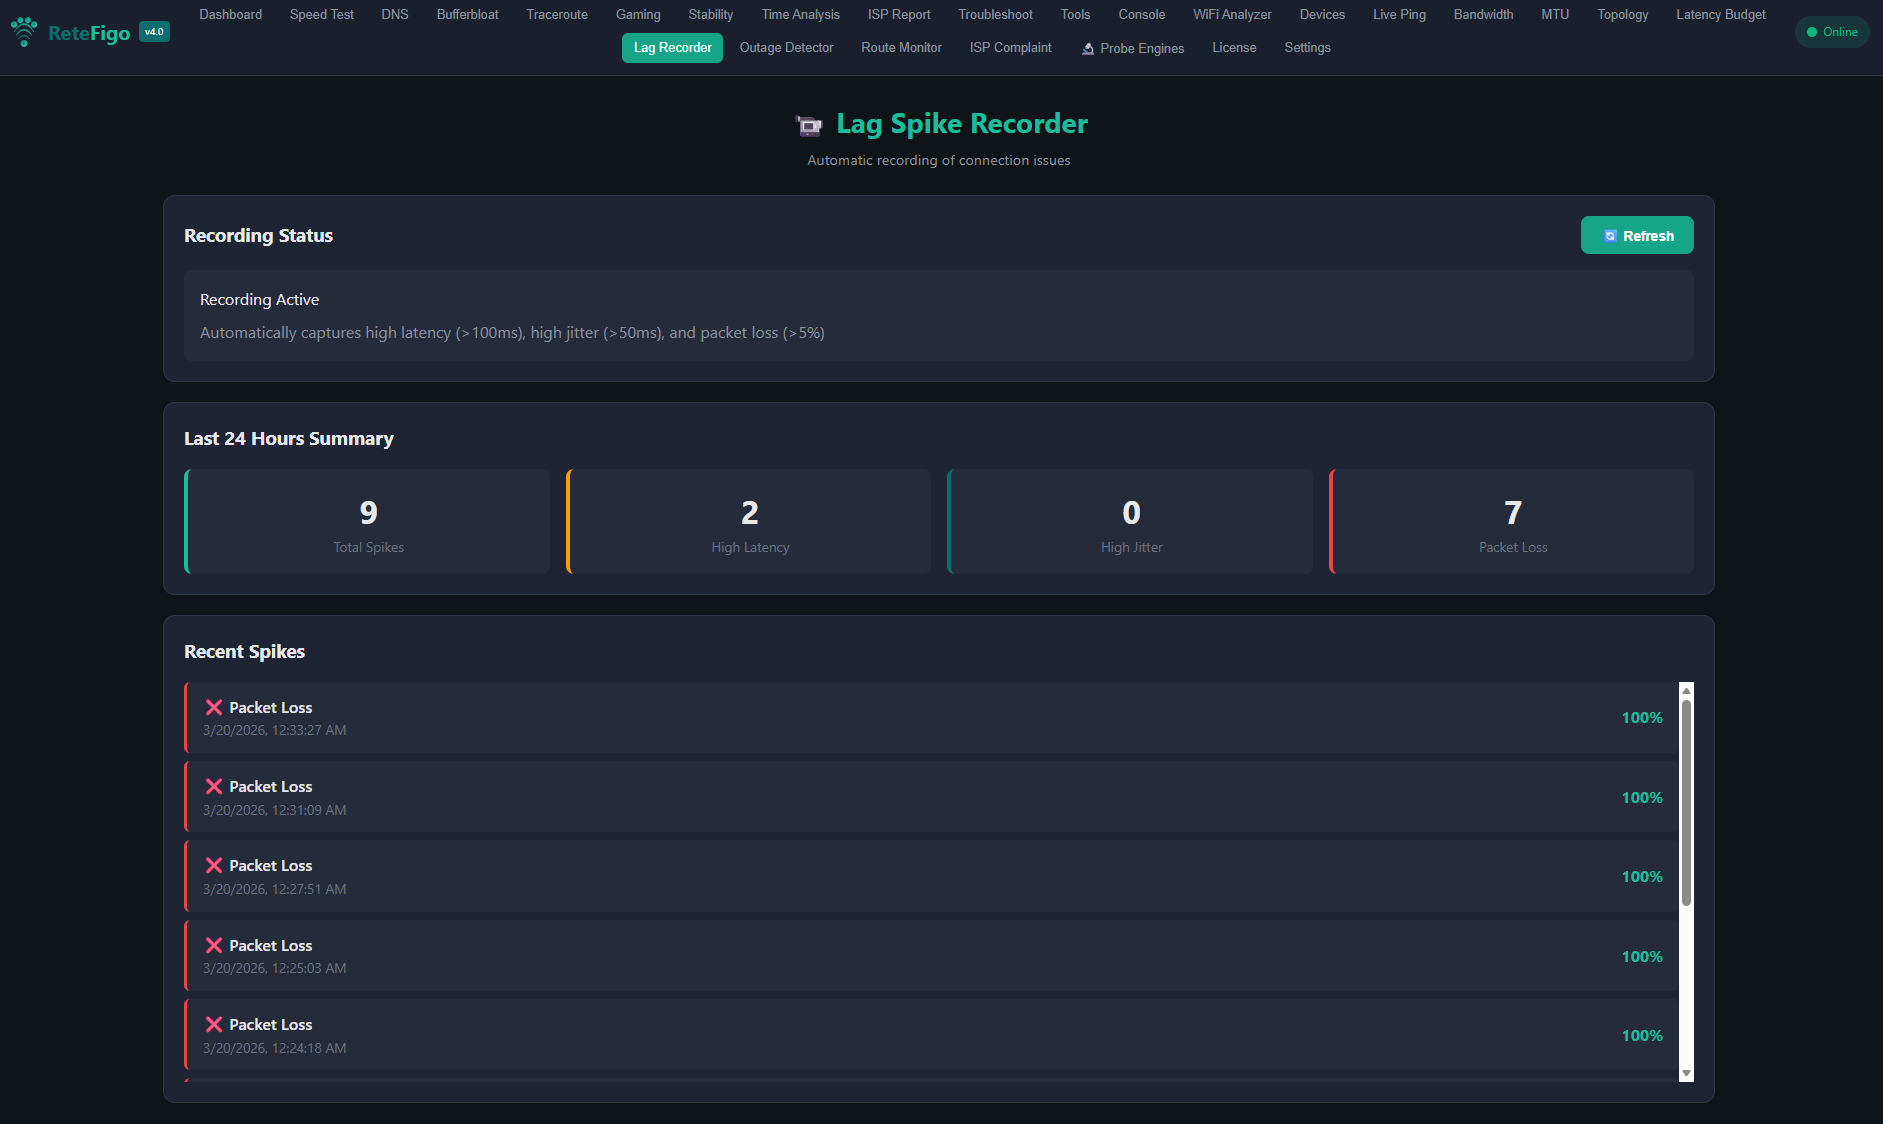Open the Outage Detector tab
This screenshot has width=1883, height=1124.
pyautogui.click(x=786, y=48)
